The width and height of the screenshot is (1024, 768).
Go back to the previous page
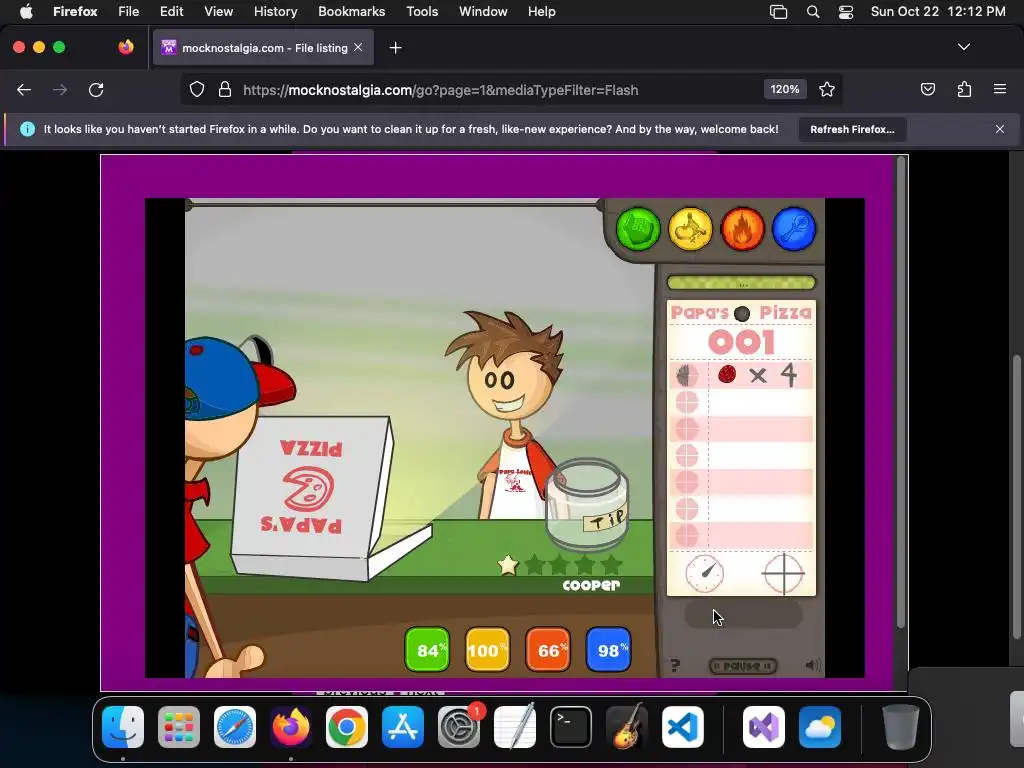[24, 89]
